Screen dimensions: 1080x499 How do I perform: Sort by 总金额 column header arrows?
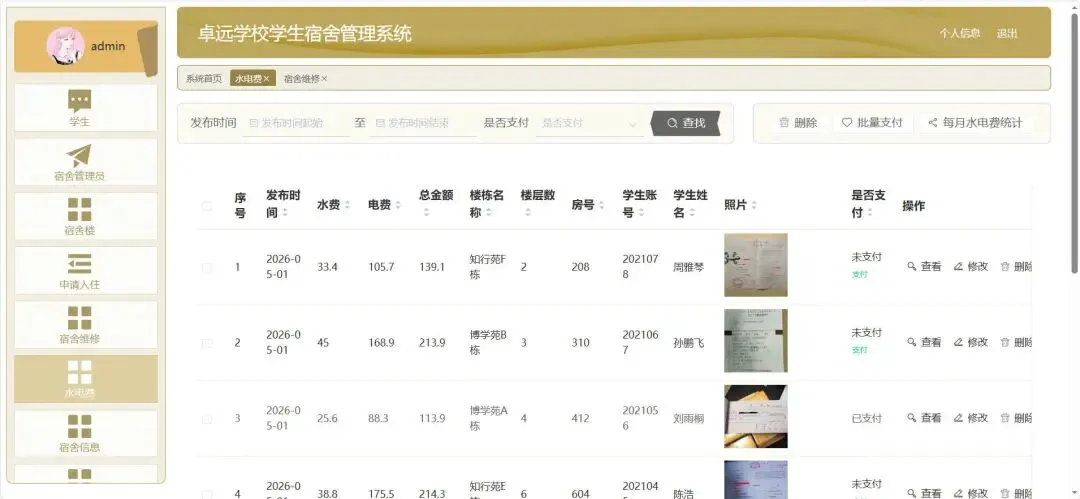(426, 214)
